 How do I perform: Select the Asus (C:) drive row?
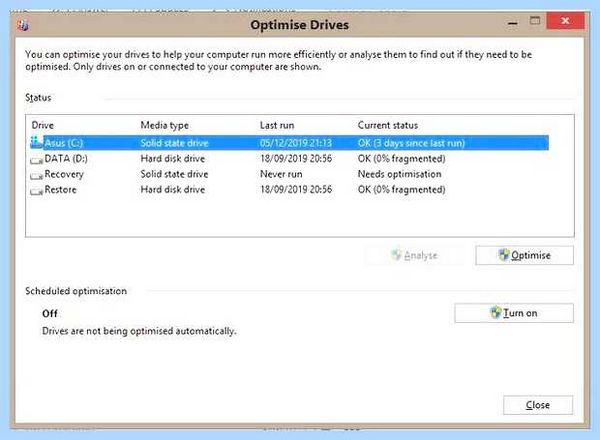pyautogui.click(x=289, y=143)
